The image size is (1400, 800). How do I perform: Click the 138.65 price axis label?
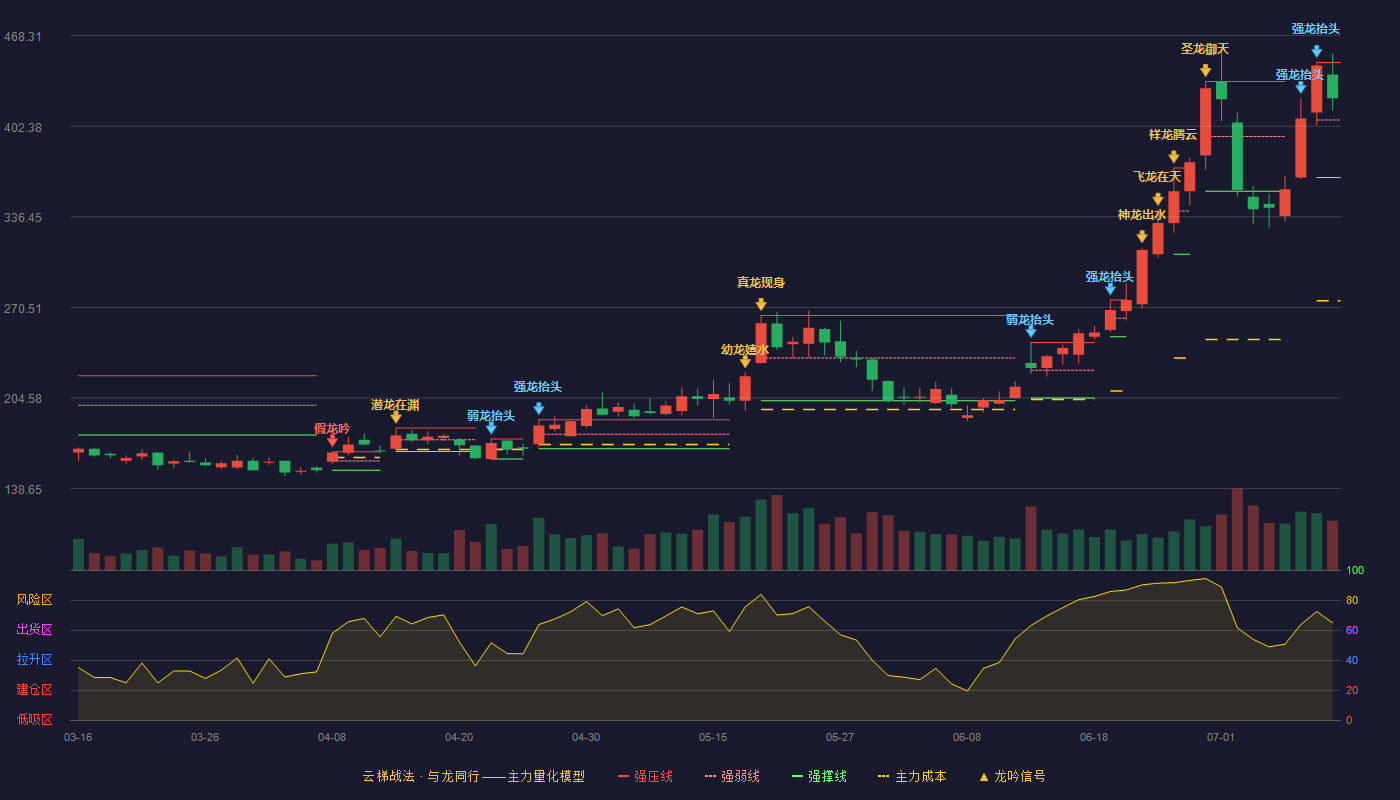tap(23, 490)
